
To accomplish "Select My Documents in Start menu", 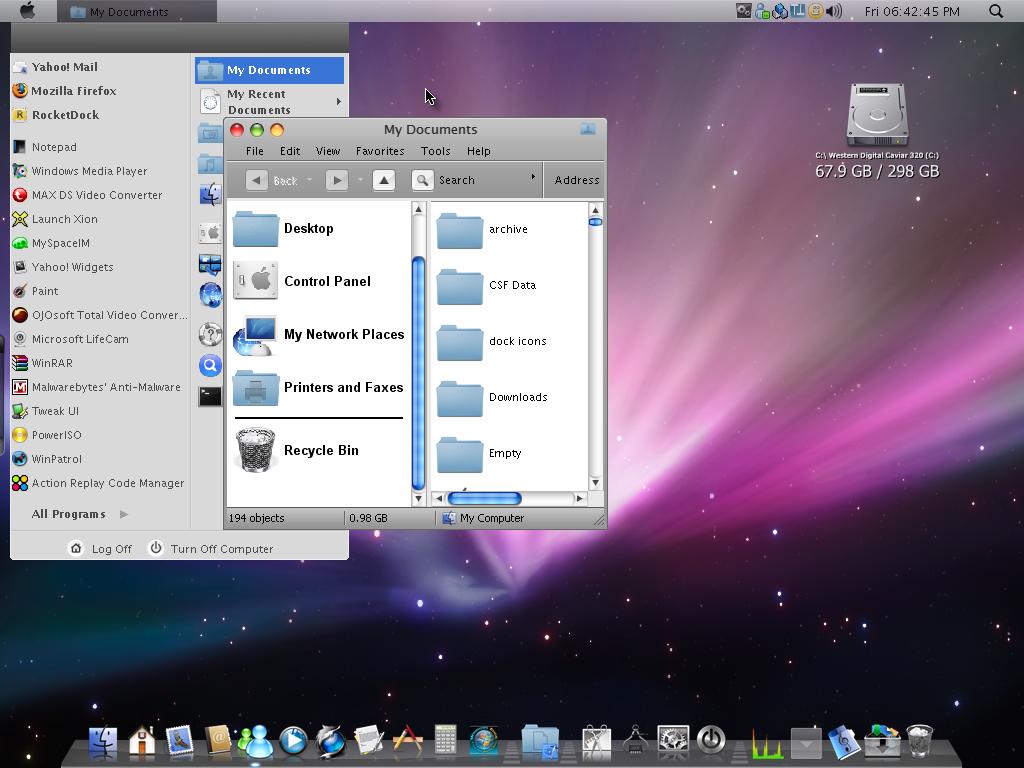I will [x=269, y=70].
